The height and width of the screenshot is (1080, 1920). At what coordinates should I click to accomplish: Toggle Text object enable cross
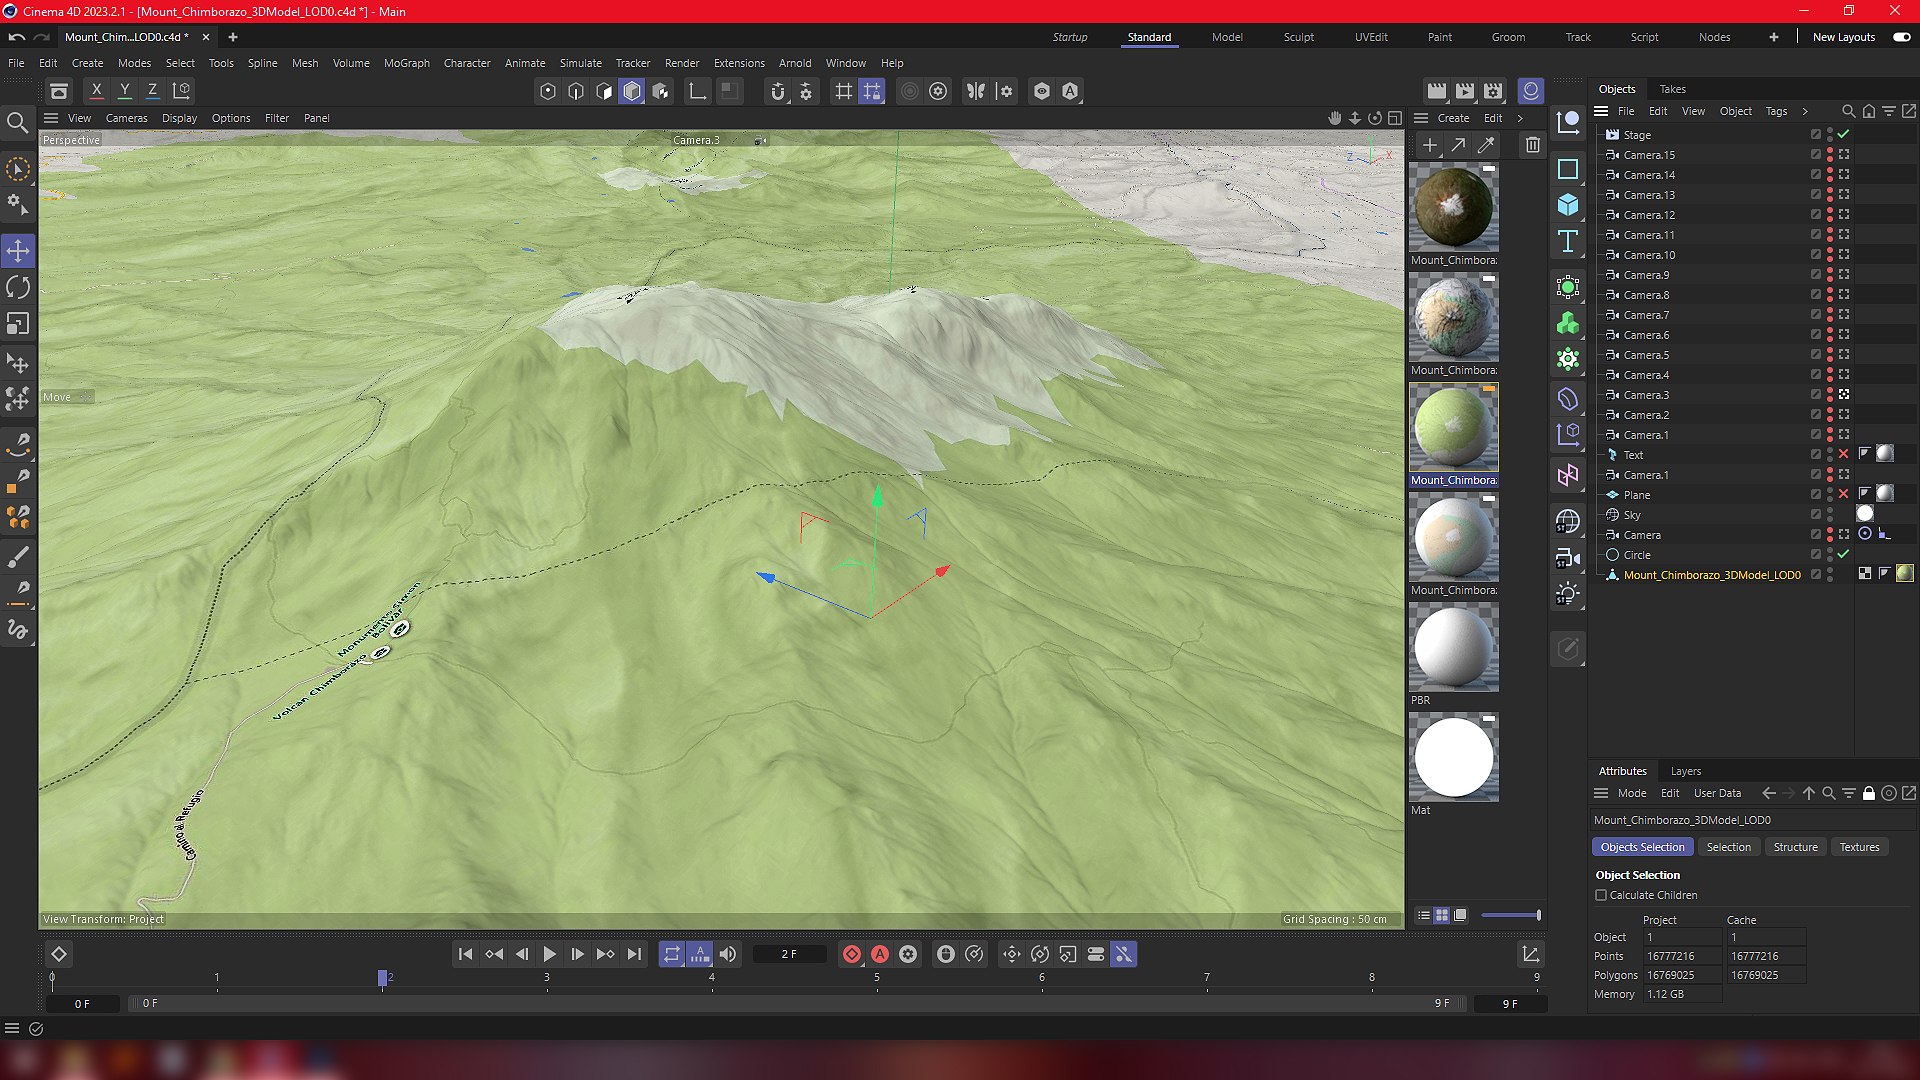(1844, 455)
